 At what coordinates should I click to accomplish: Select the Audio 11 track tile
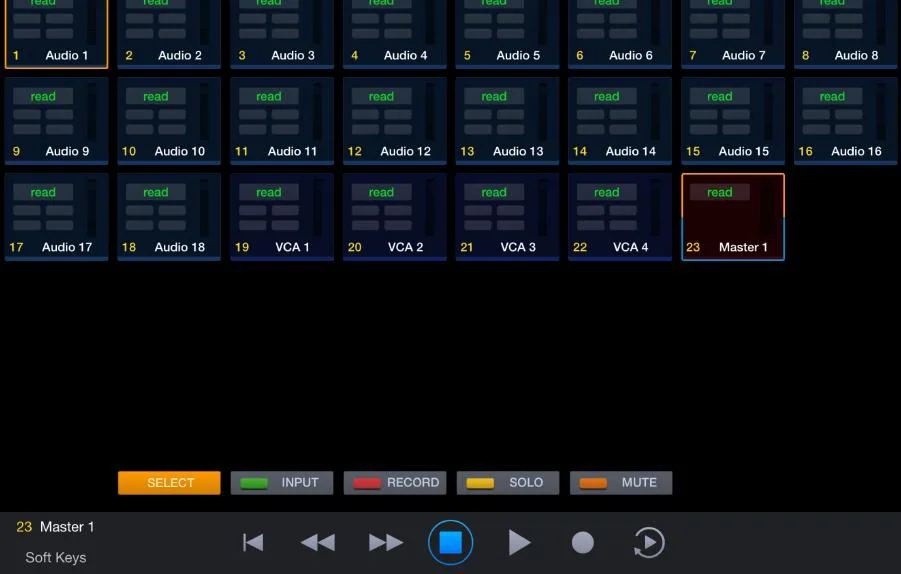coord(282,121)
